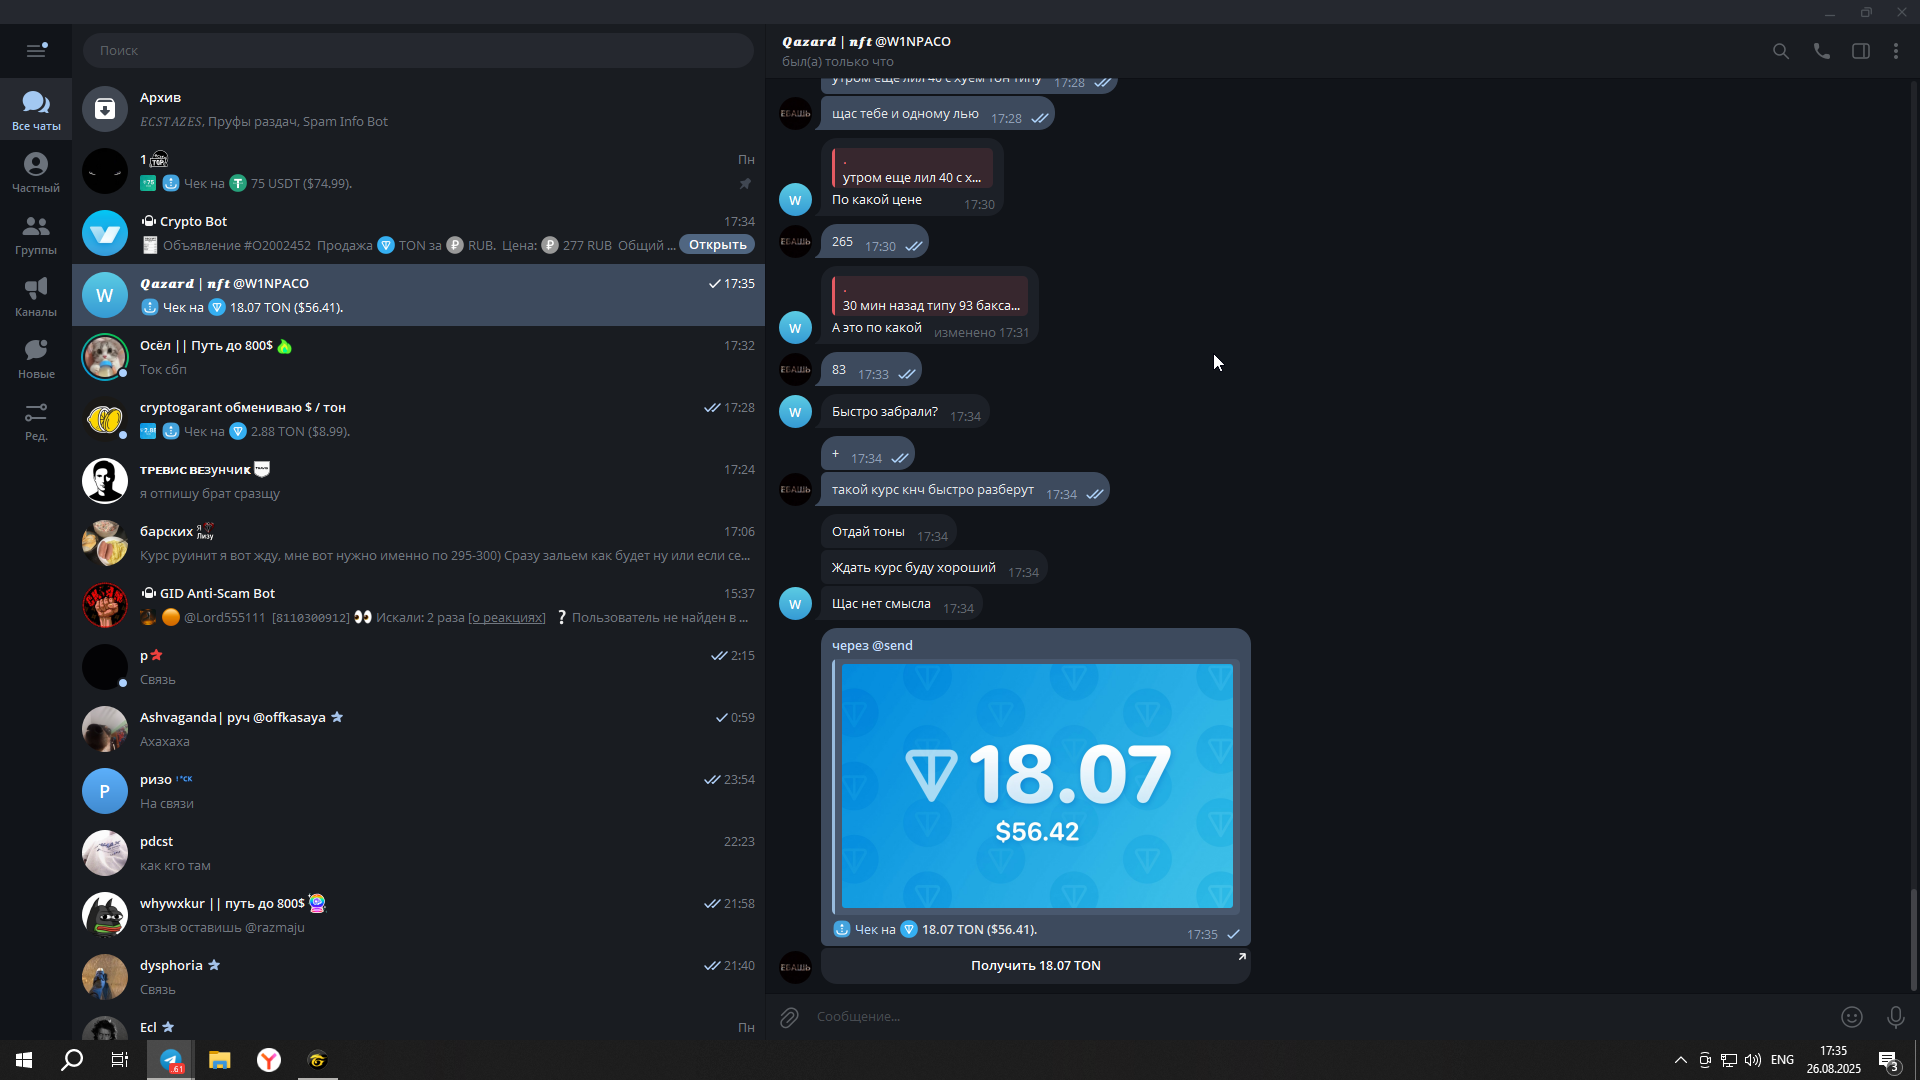Focus the 'Поиск' search field
This screenshot has height=1080, width=1920.
418,50
